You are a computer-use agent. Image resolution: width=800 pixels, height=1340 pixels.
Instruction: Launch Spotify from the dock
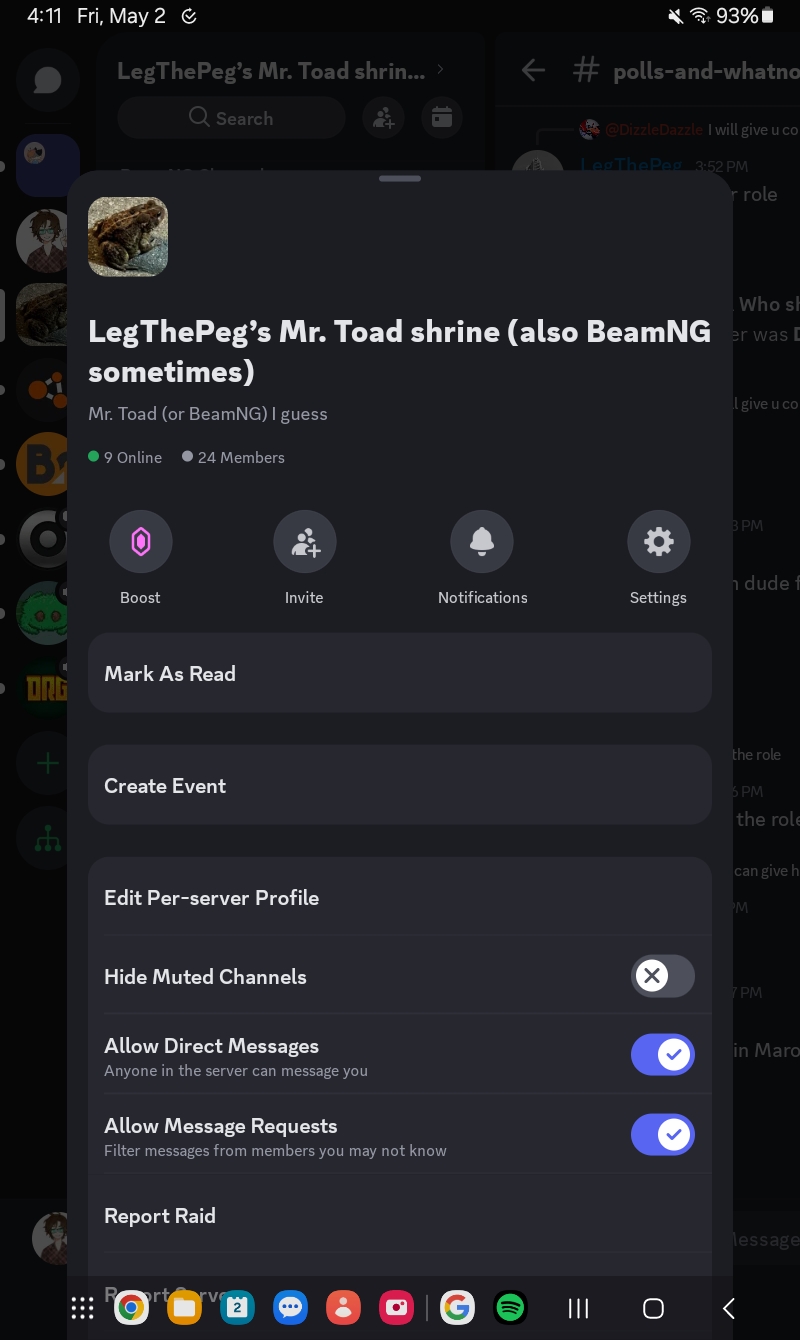(511, 1307)
